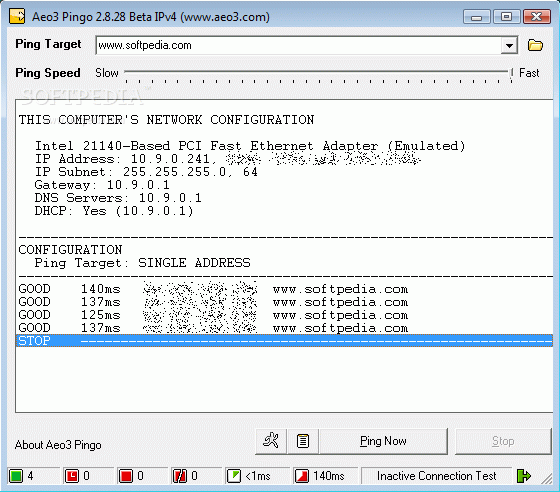560x492 pixels.
Task: Select the GOOD 125ms ping result line
Action: click(213, 315)
